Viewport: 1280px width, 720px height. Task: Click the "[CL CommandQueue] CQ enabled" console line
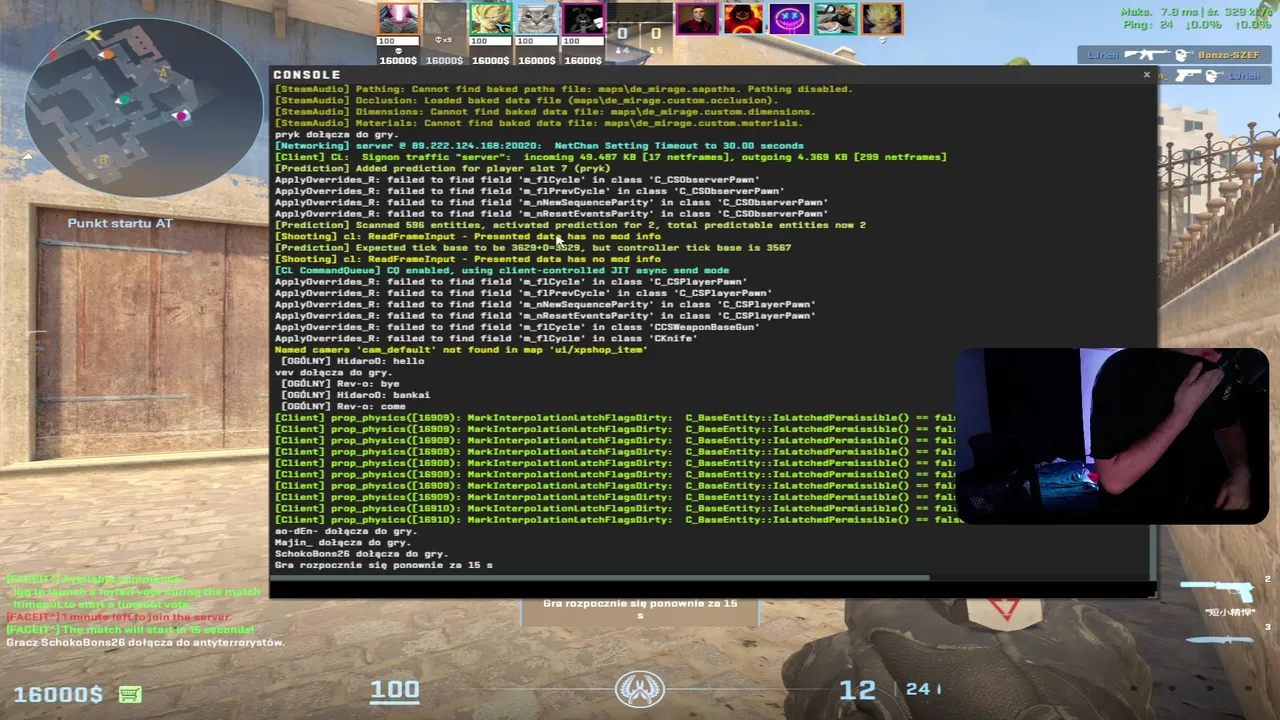point(502,270)
